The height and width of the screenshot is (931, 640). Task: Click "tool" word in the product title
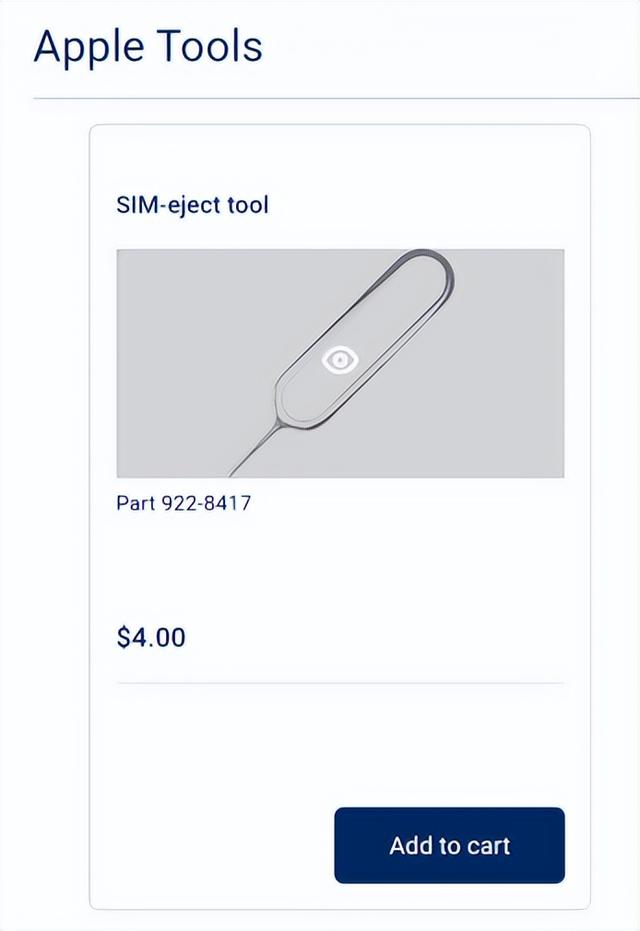coord(247,205)
